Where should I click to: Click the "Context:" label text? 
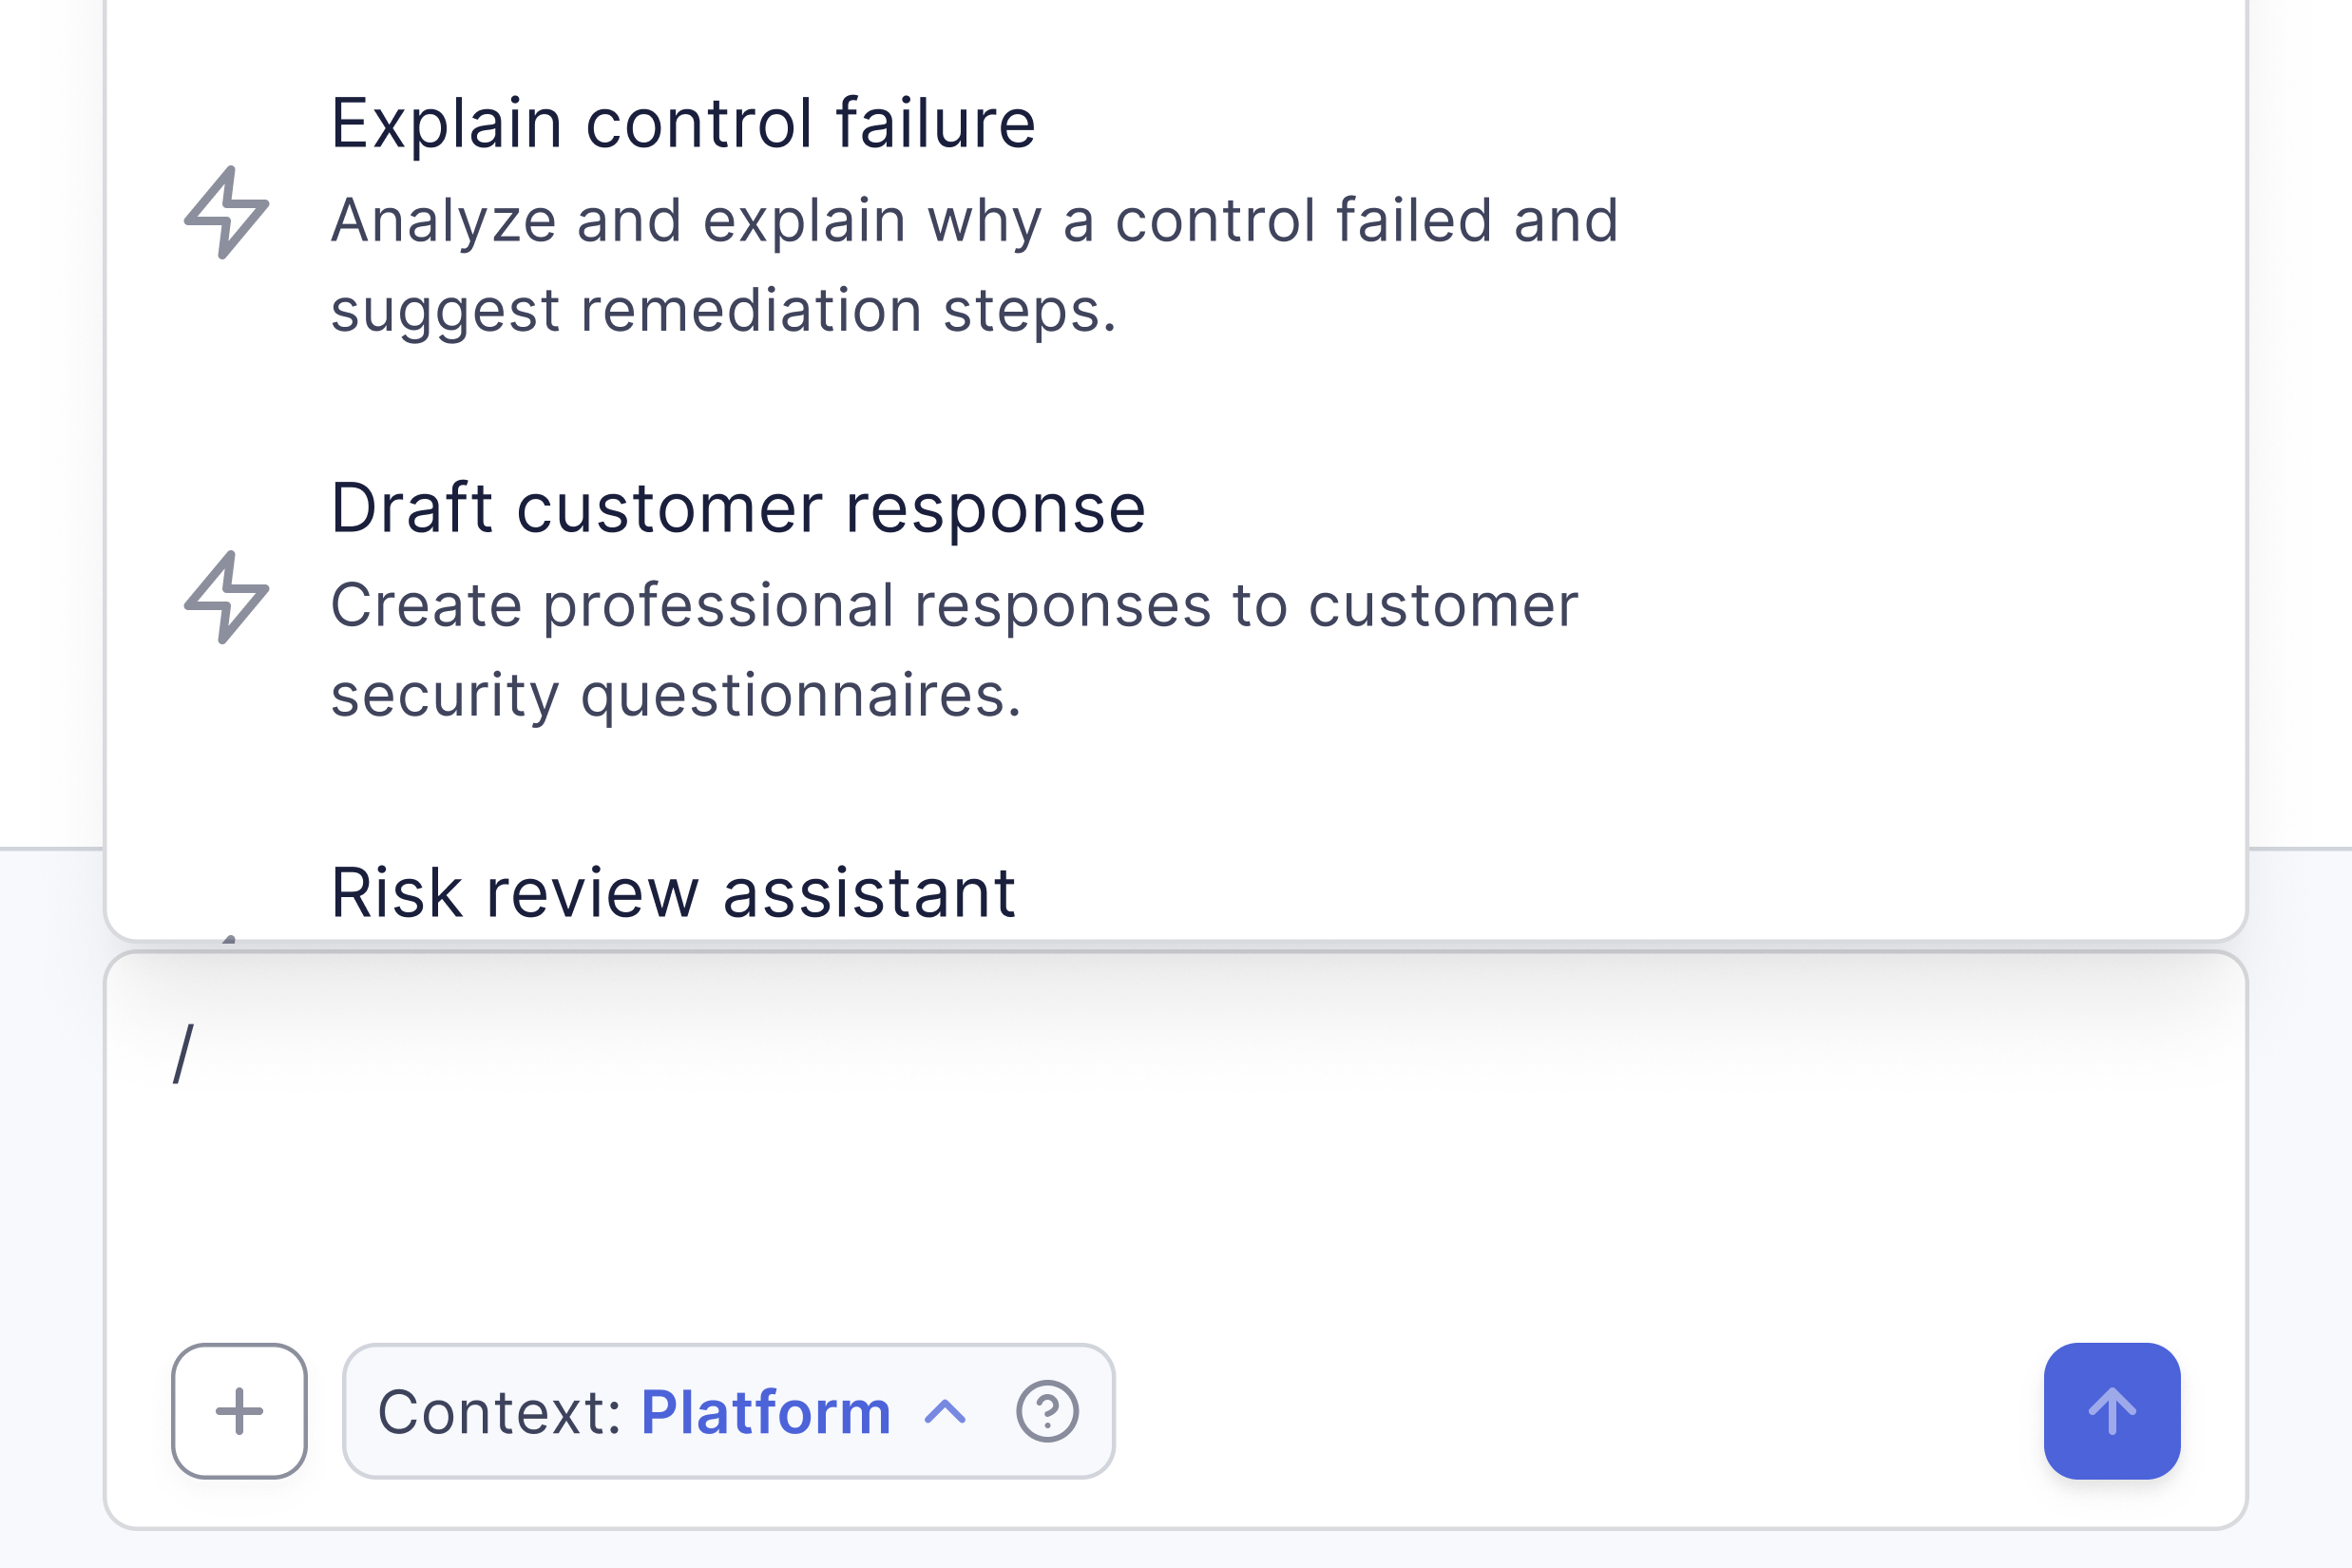pos(500,1412)
